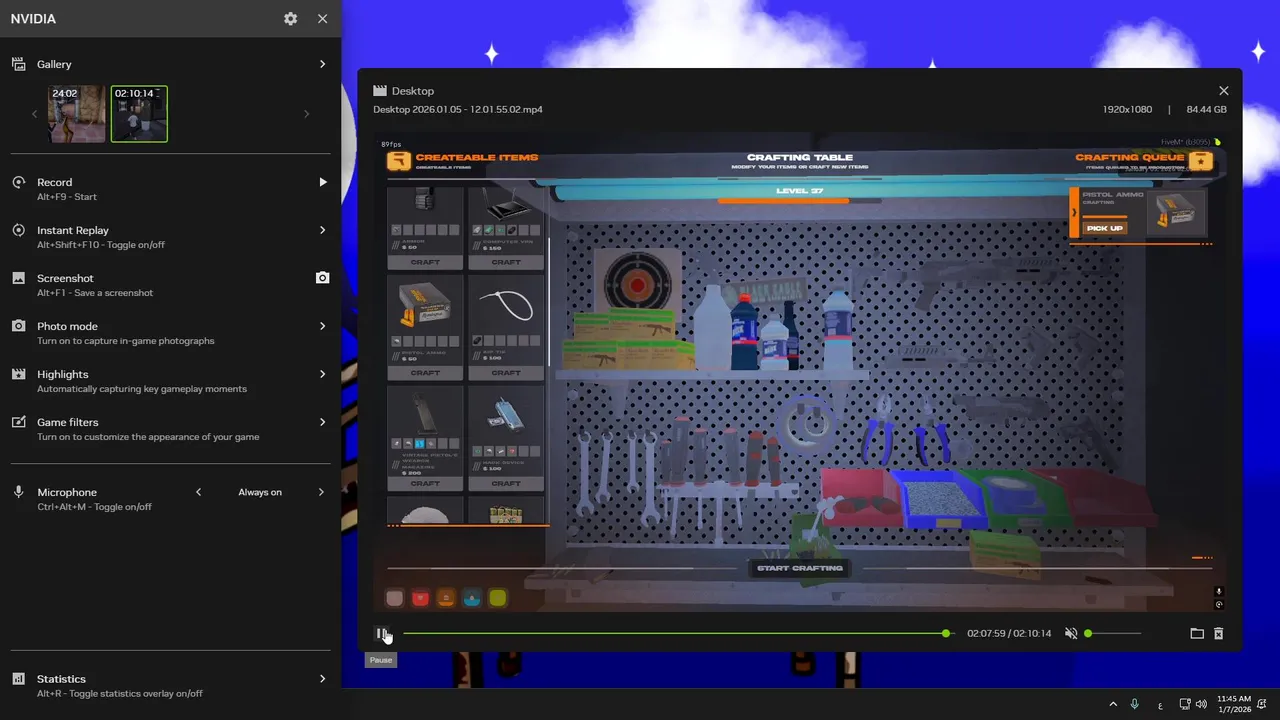Click the Instant Replay icon
1280x720 pixels.
tap(18, 230)
